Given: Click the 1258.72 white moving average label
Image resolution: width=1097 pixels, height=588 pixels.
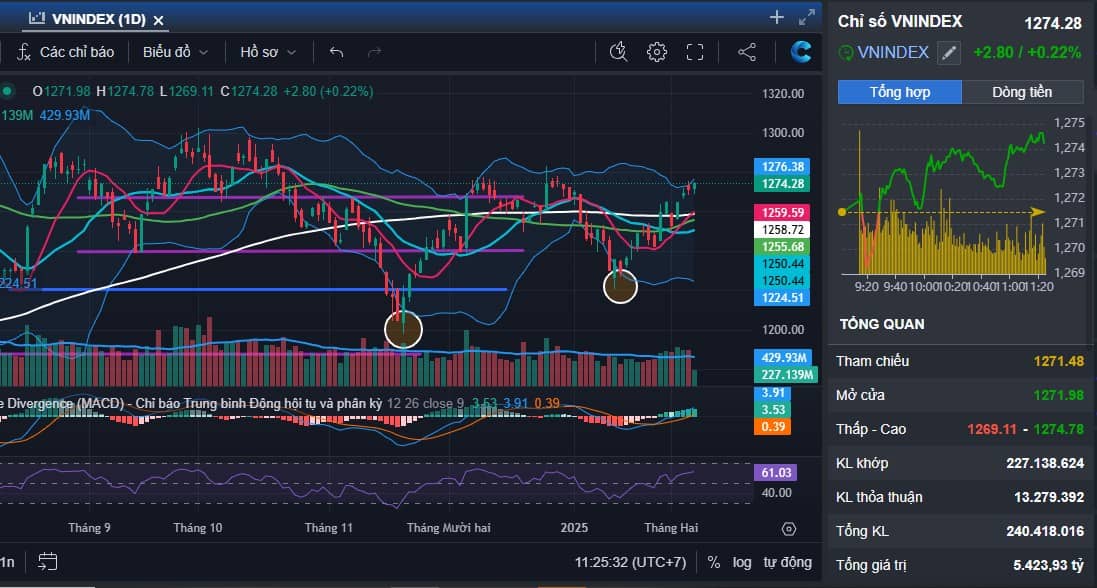Looking at the screenshot, I should click(781, 230).
